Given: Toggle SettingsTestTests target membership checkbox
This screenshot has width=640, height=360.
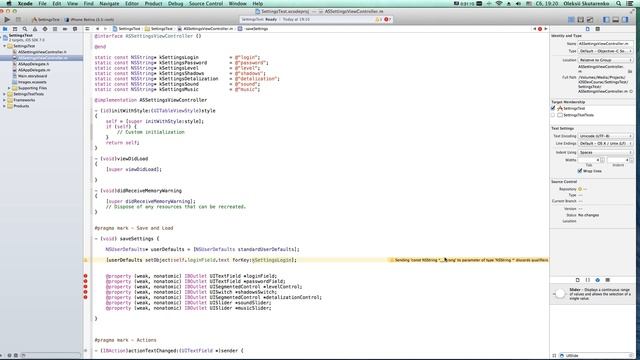Looking at the screenshot, I should (553, 115).
